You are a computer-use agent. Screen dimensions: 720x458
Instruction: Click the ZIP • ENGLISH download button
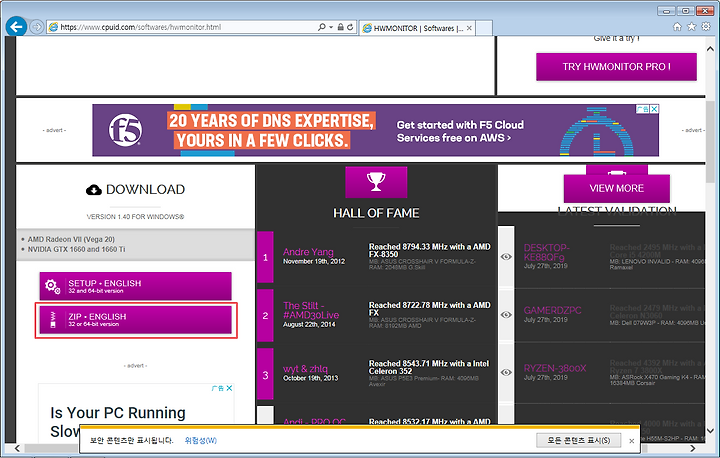(135, 320)
